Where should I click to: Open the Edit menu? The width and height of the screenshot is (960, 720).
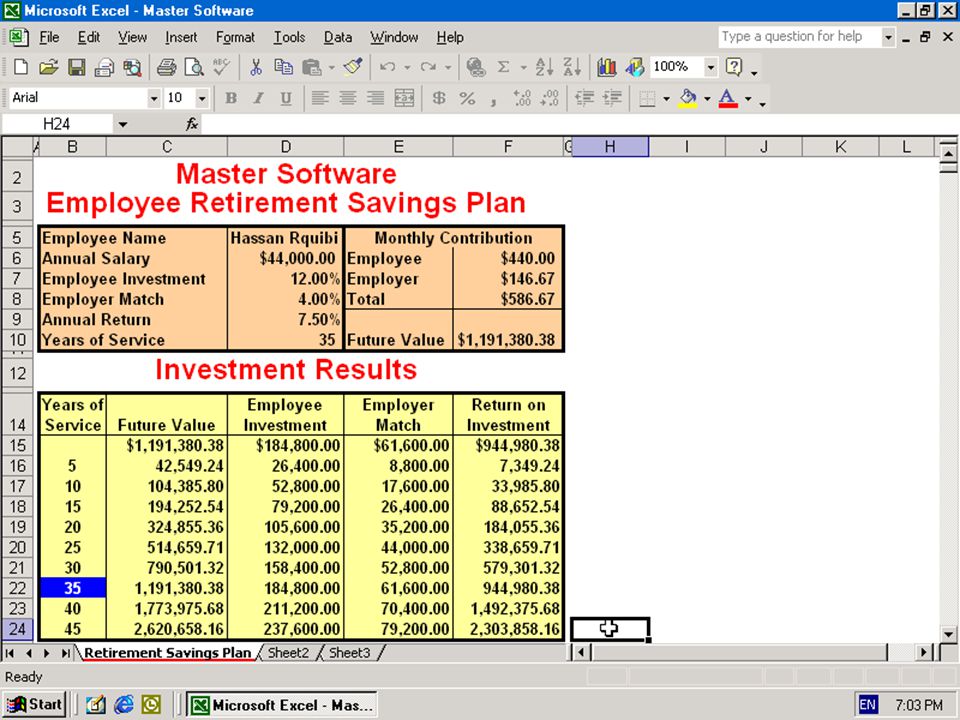pyautogui.click(x=89, y=37)
